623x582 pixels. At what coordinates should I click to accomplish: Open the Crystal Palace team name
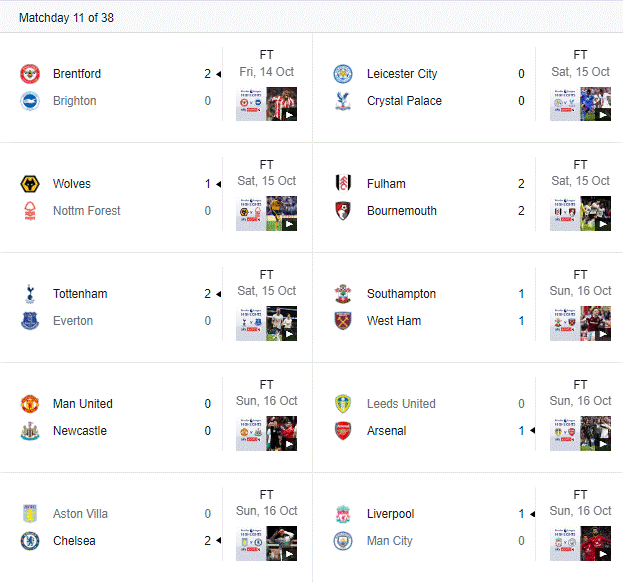tap(404, 101)
